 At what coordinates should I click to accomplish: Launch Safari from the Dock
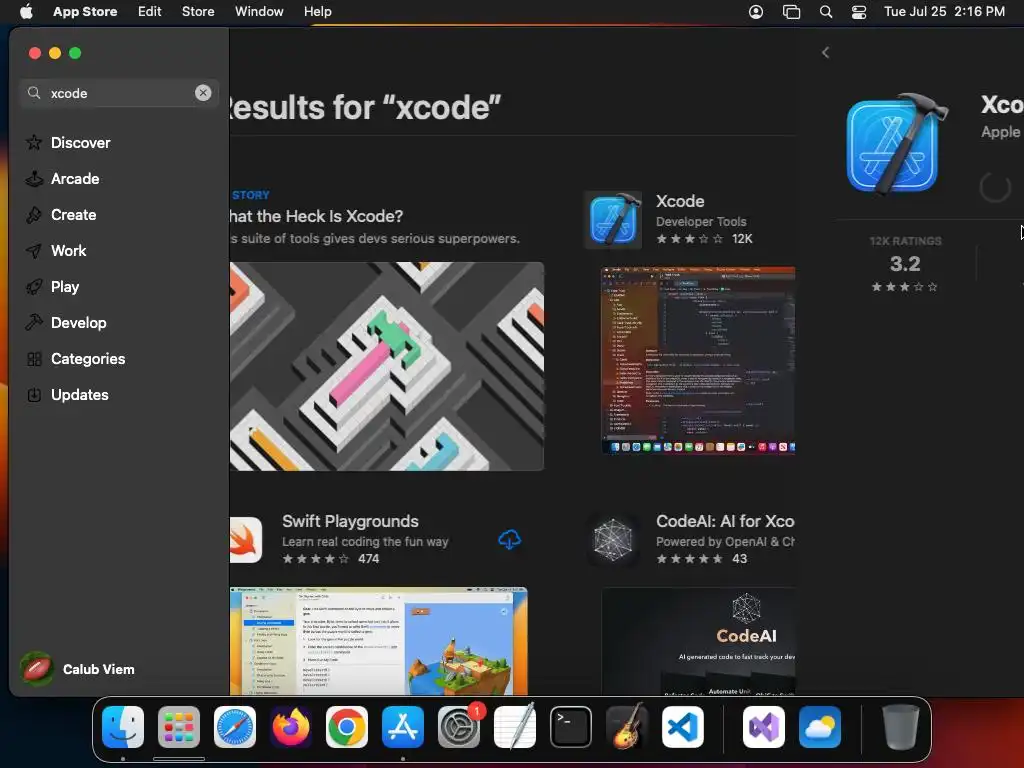click(235, 727)
